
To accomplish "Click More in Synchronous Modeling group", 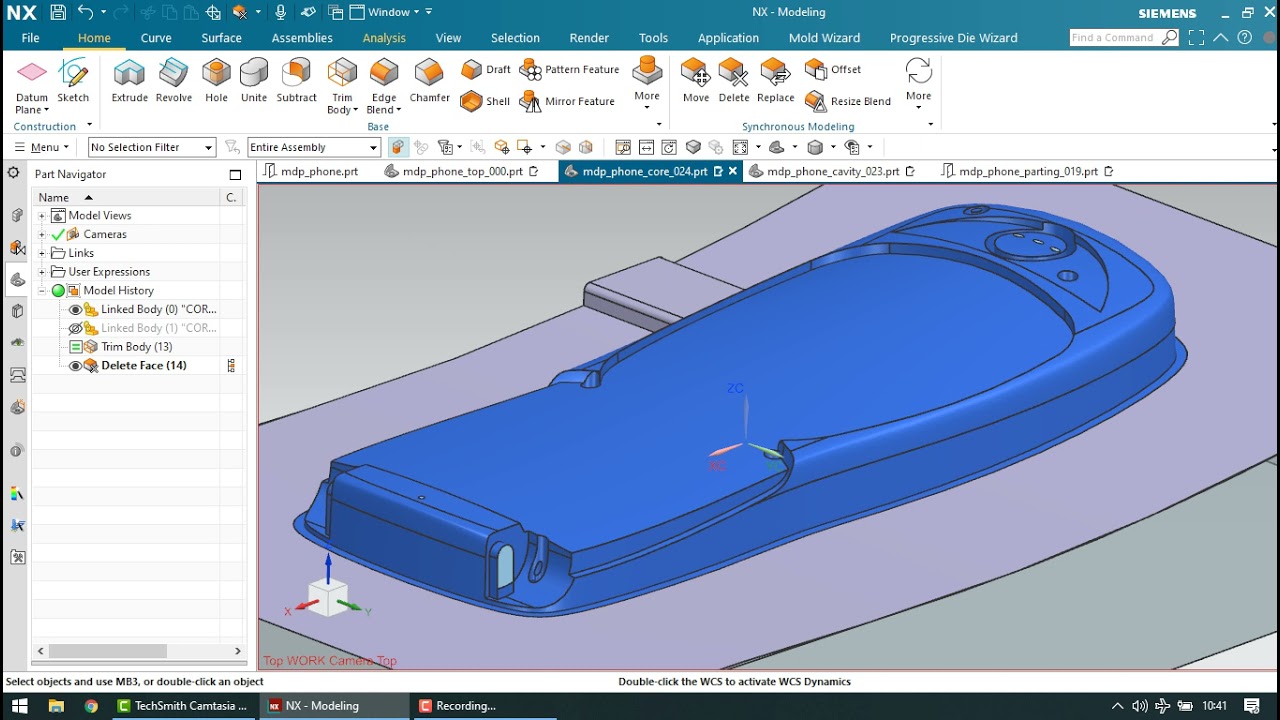I will pyautogui.click(x=918, y=81).
